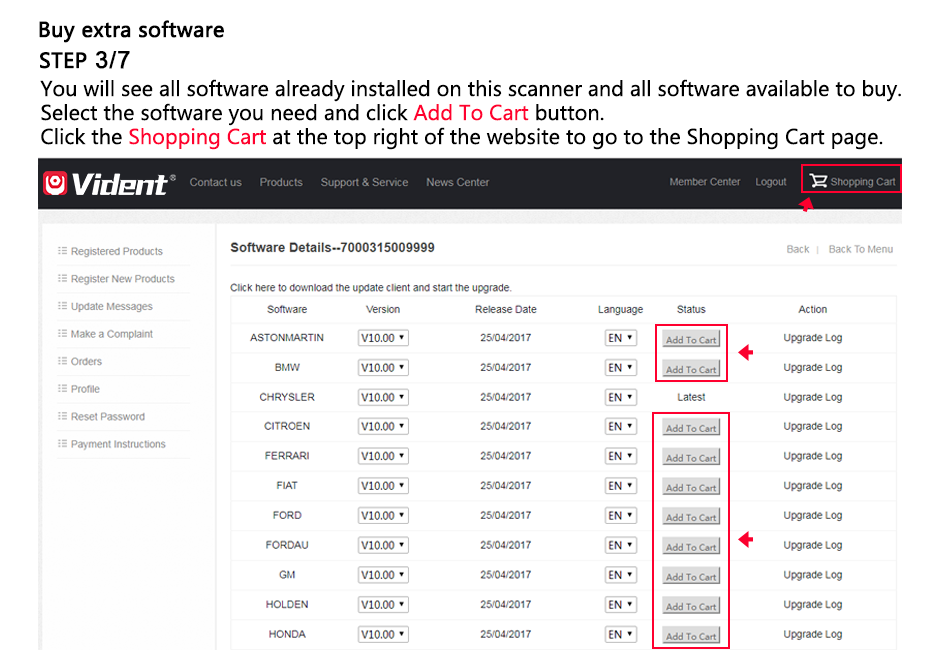Click the Vident logo
The image size is (950, 650).
pyautogui.click(x=109, y=184)
